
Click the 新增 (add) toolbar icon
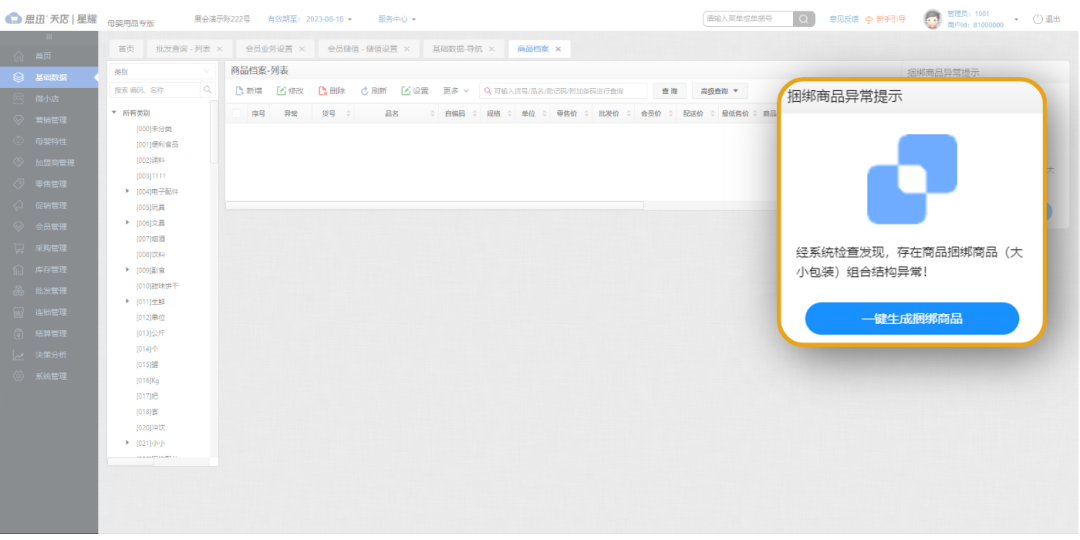(x=240, y=91)
